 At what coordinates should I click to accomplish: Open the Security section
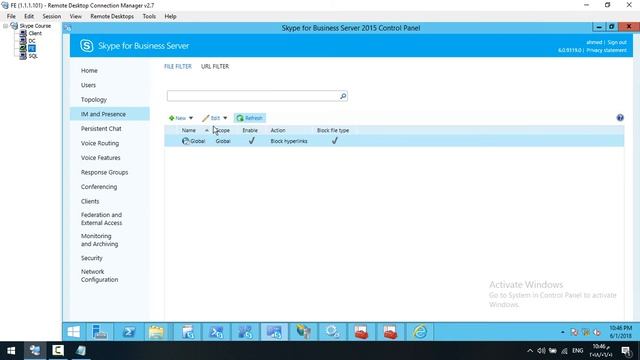pos(91,258)
